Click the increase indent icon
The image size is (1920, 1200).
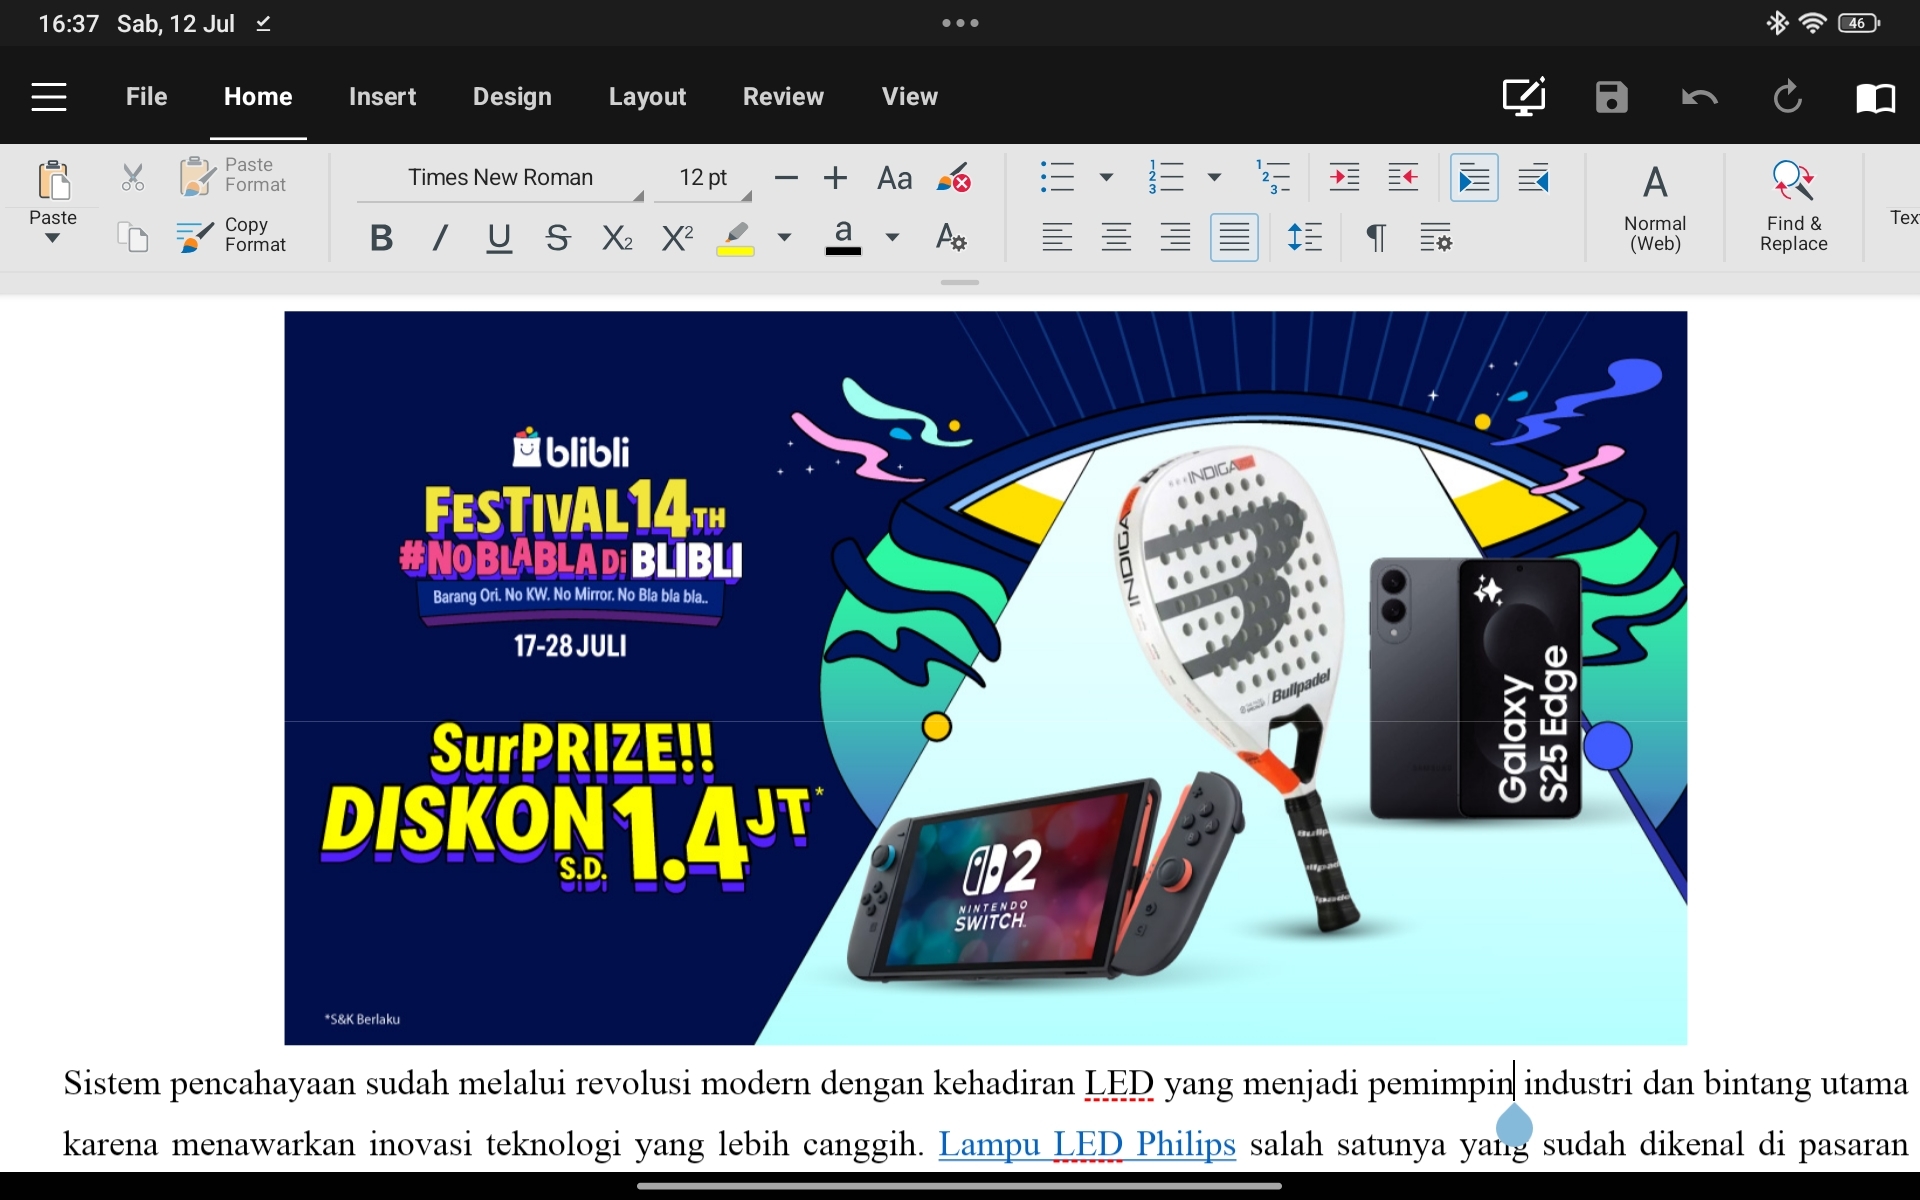coord(1345,178)
